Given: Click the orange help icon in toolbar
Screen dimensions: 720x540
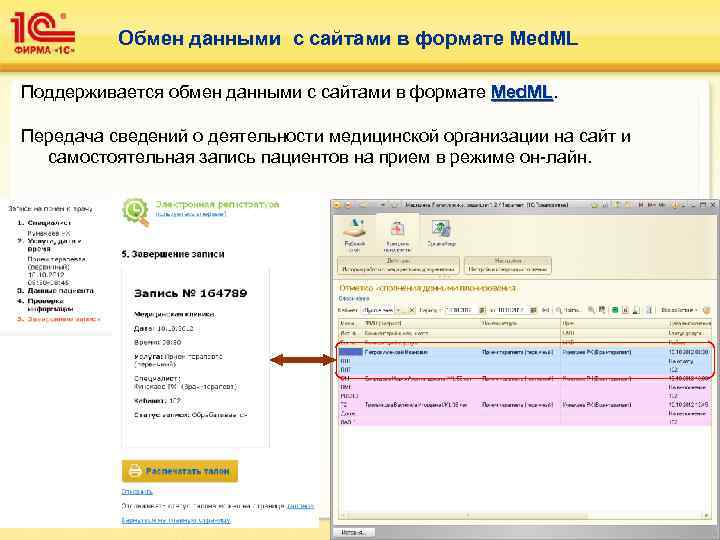Looking at the screenshot, I should coord(706,310).
